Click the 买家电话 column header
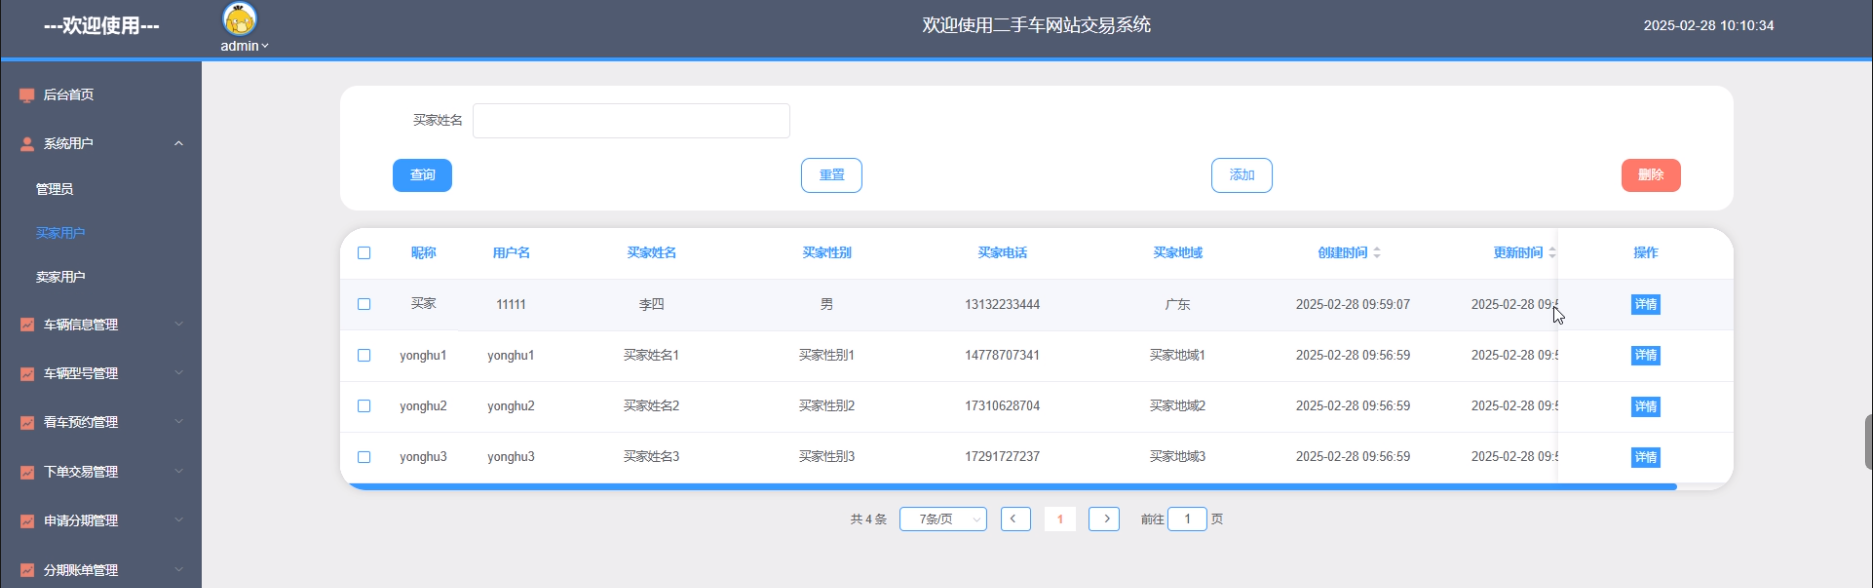1873x588 pixels. [1002, 253]
